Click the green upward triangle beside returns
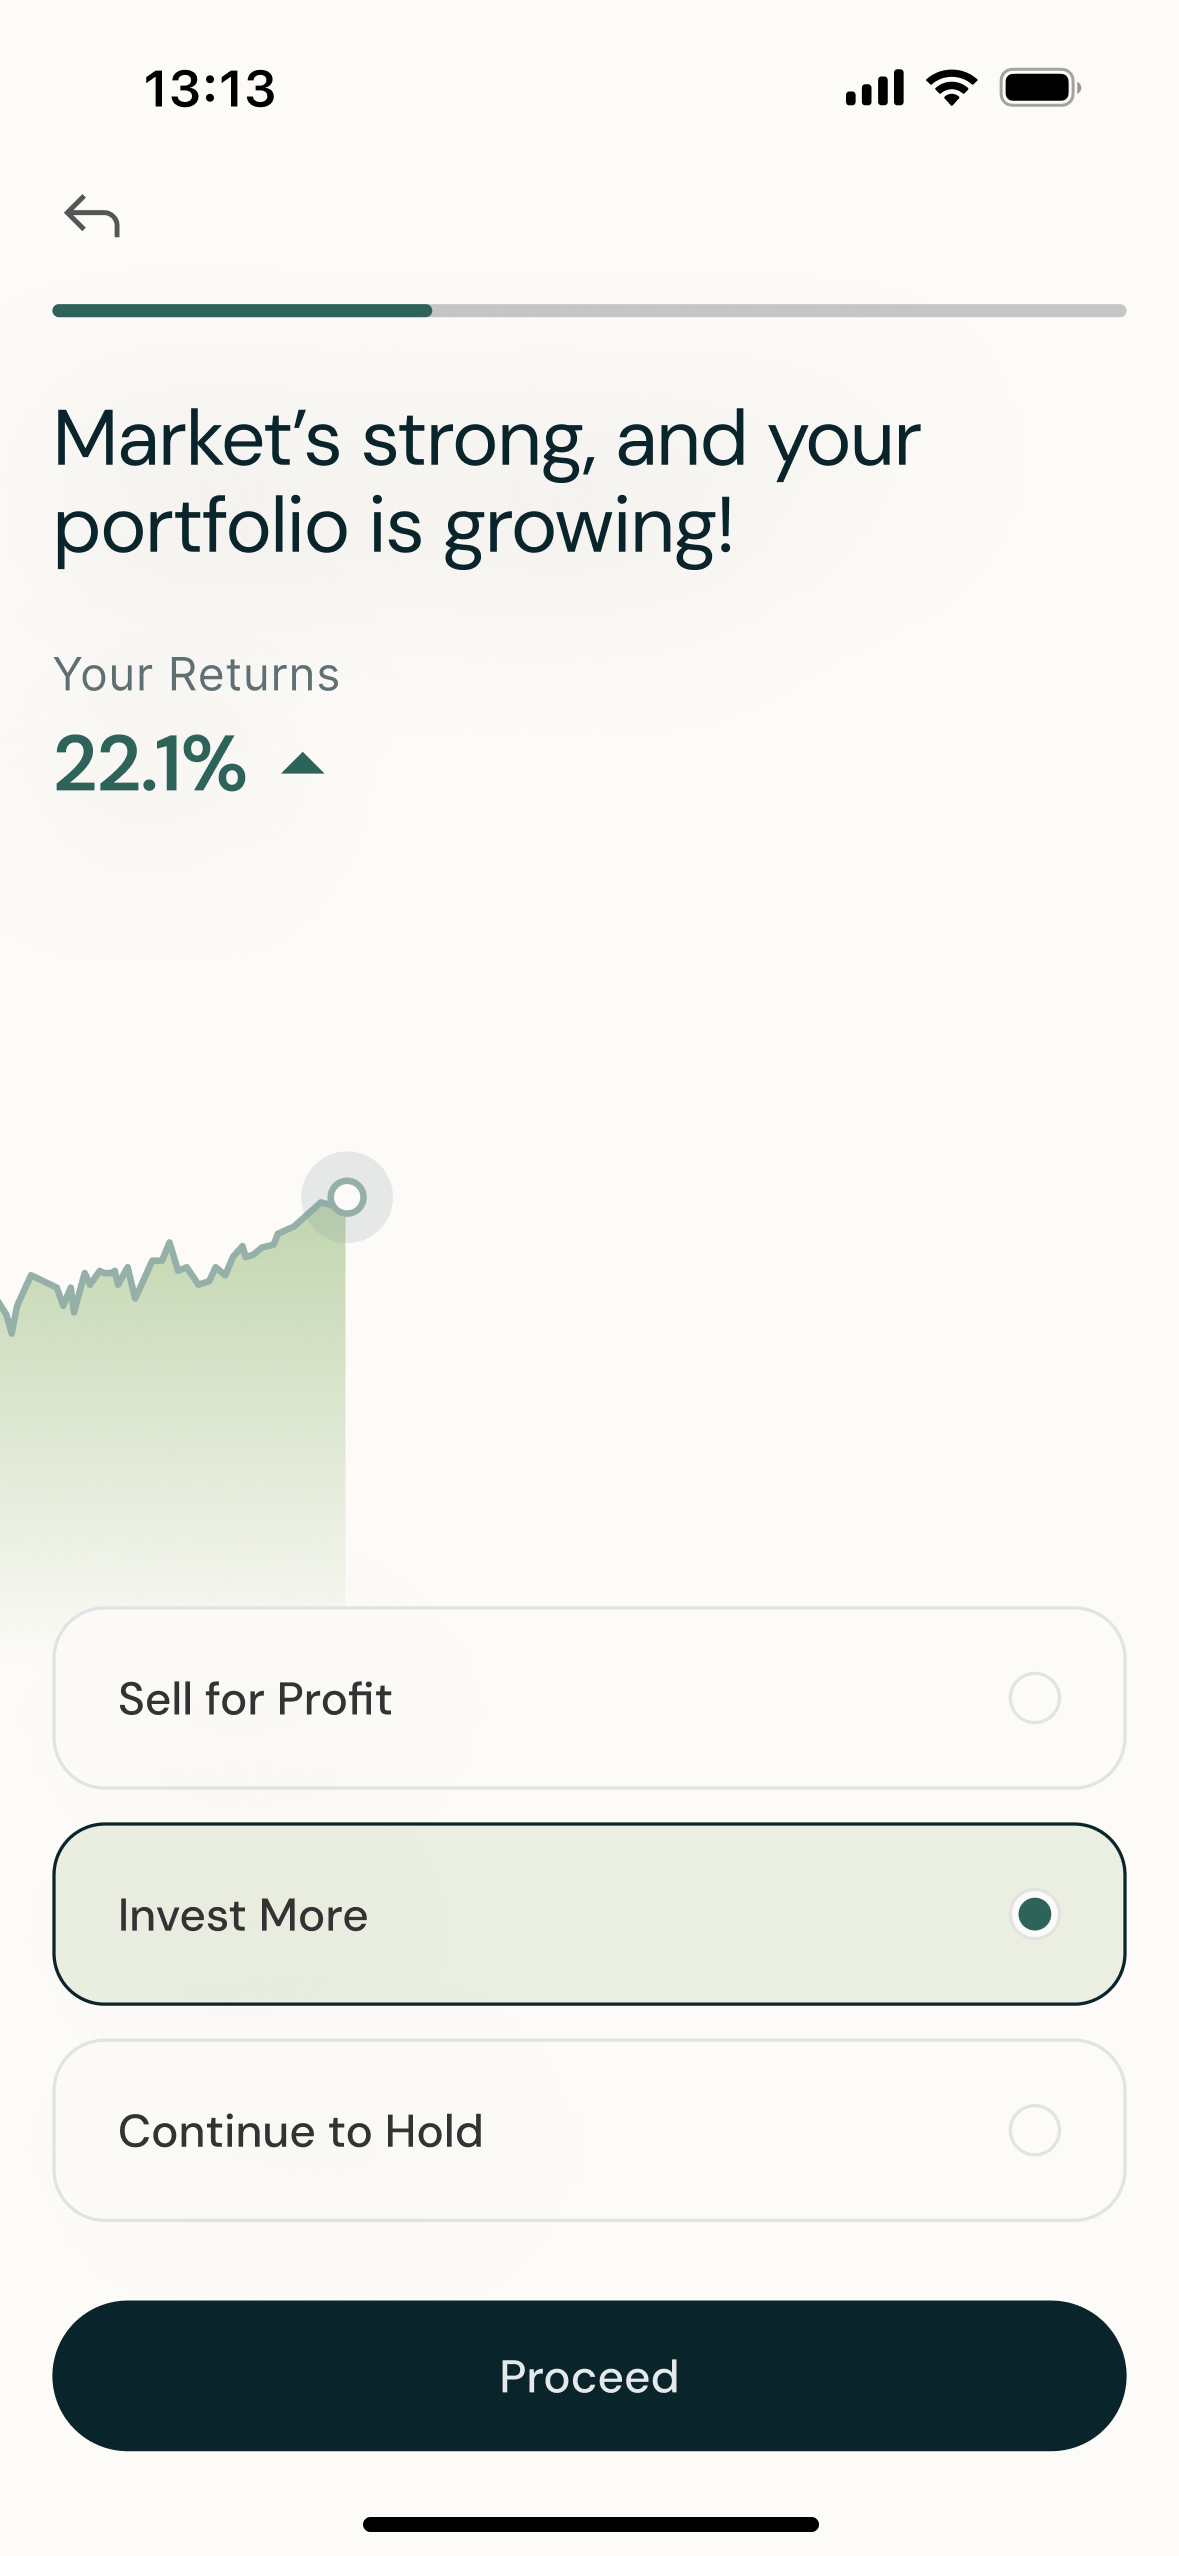 (303, 765)
